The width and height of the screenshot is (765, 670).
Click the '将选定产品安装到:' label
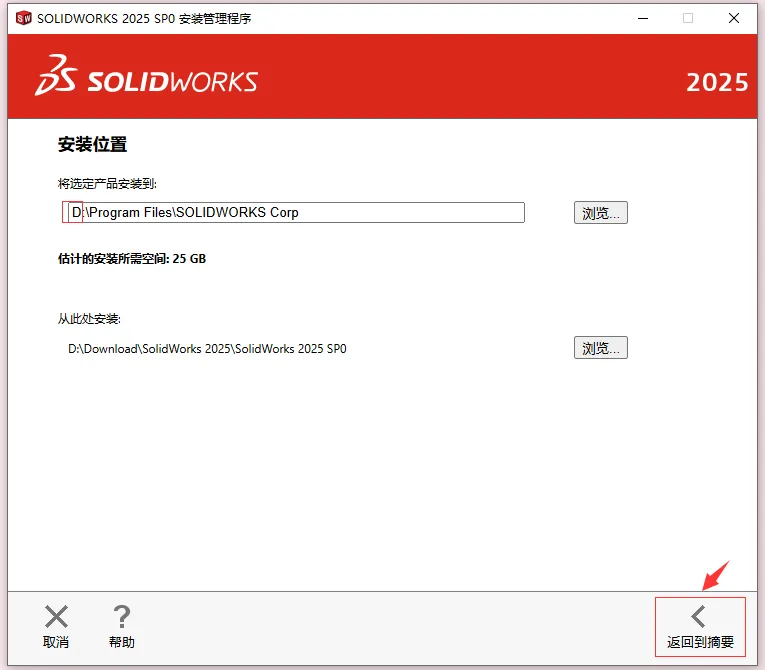(107, 184)
